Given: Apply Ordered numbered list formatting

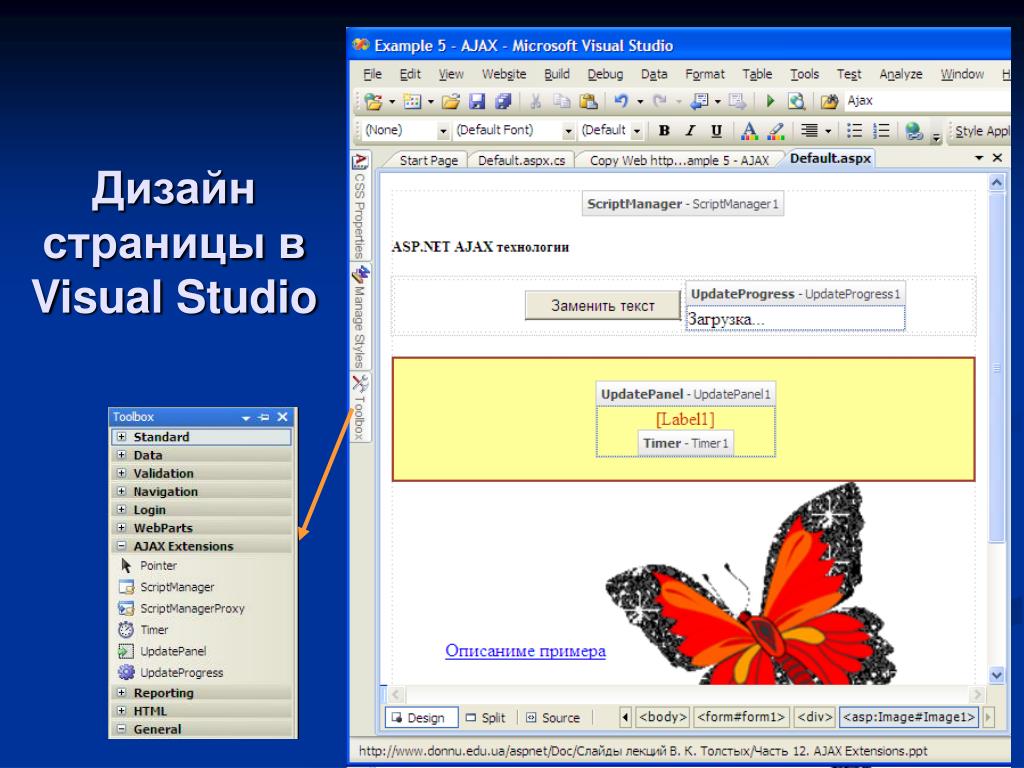Looking at the screenshot, I should tap(881, 131).
